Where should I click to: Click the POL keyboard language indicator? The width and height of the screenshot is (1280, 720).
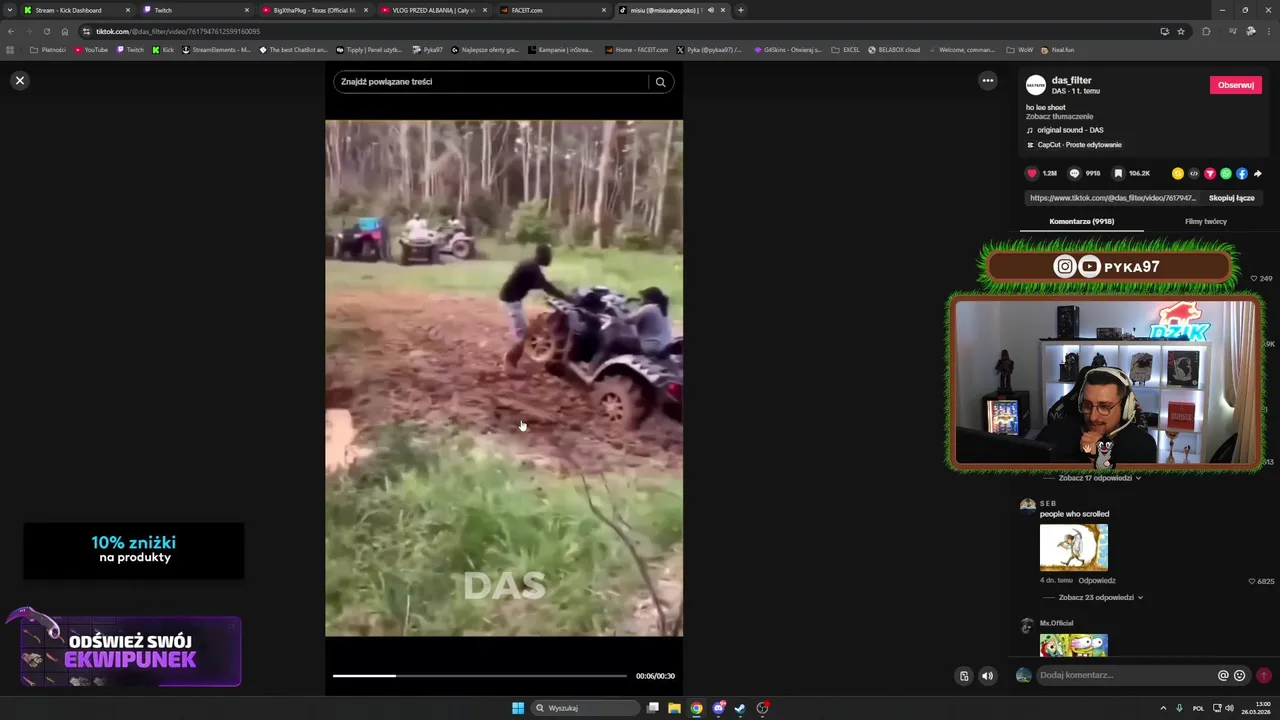pos(1198,708)
